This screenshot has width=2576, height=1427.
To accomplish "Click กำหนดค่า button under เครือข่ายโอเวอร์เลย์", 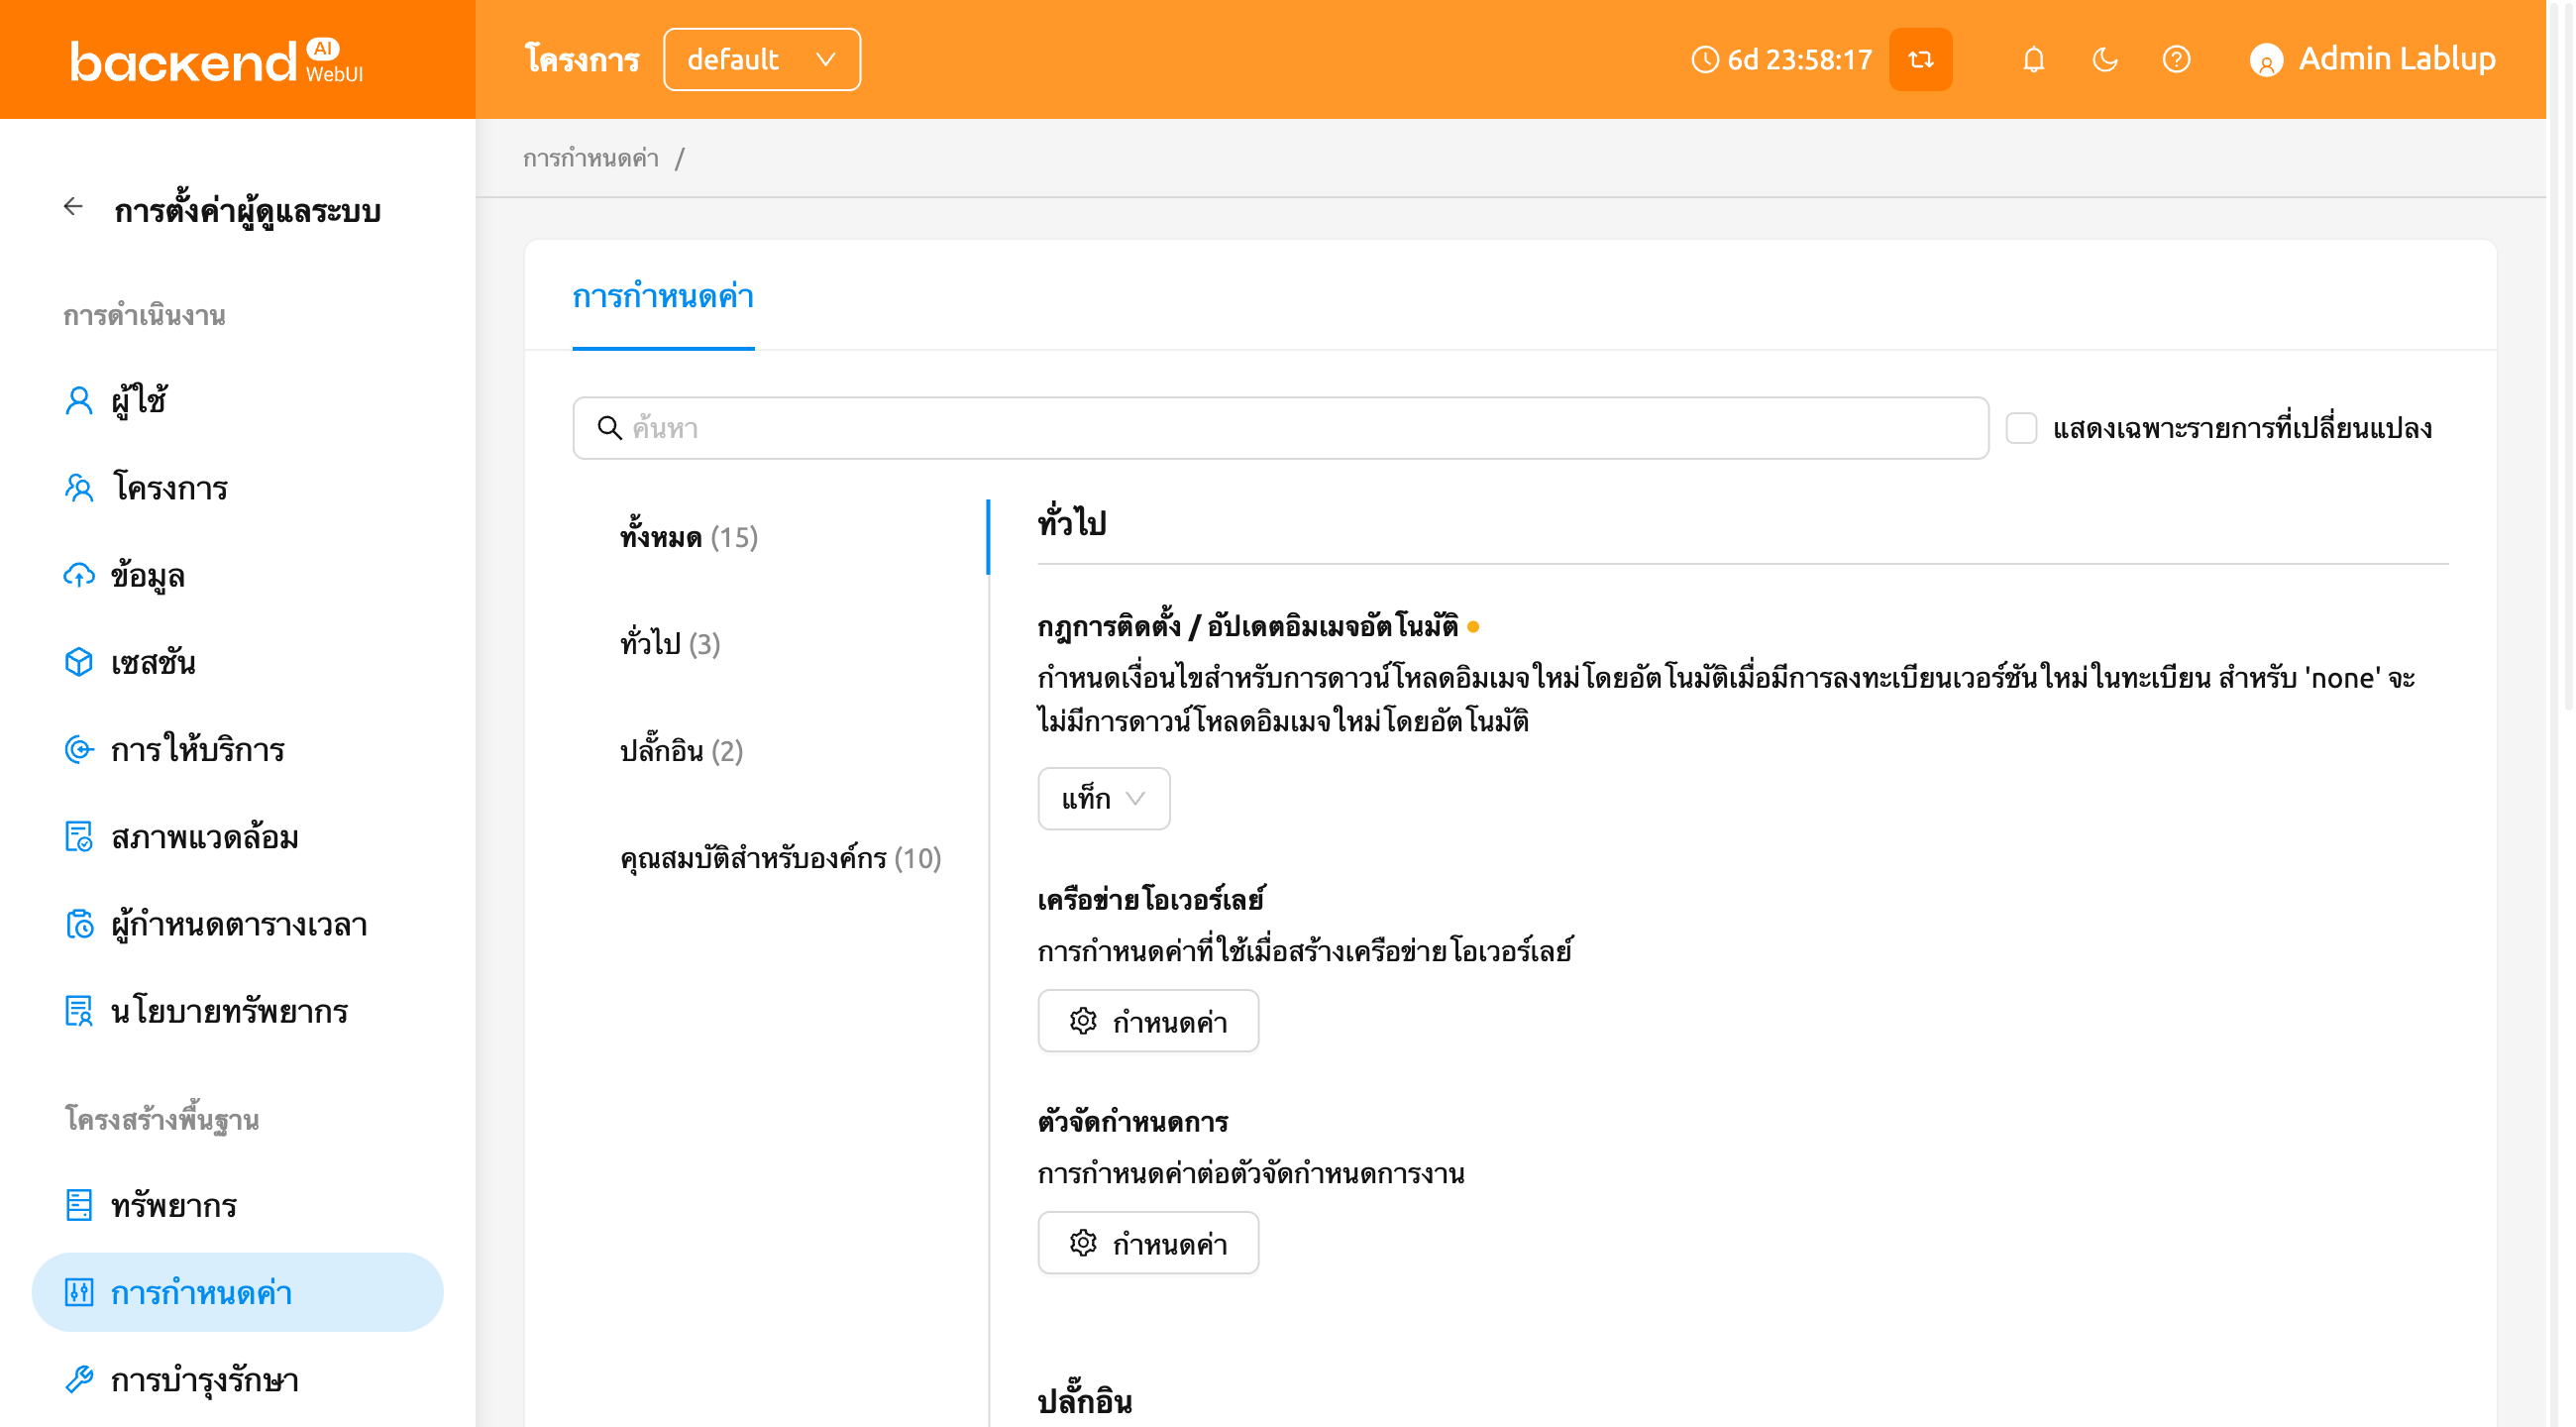I will pyautogui.click(x=1148, y=1021).
